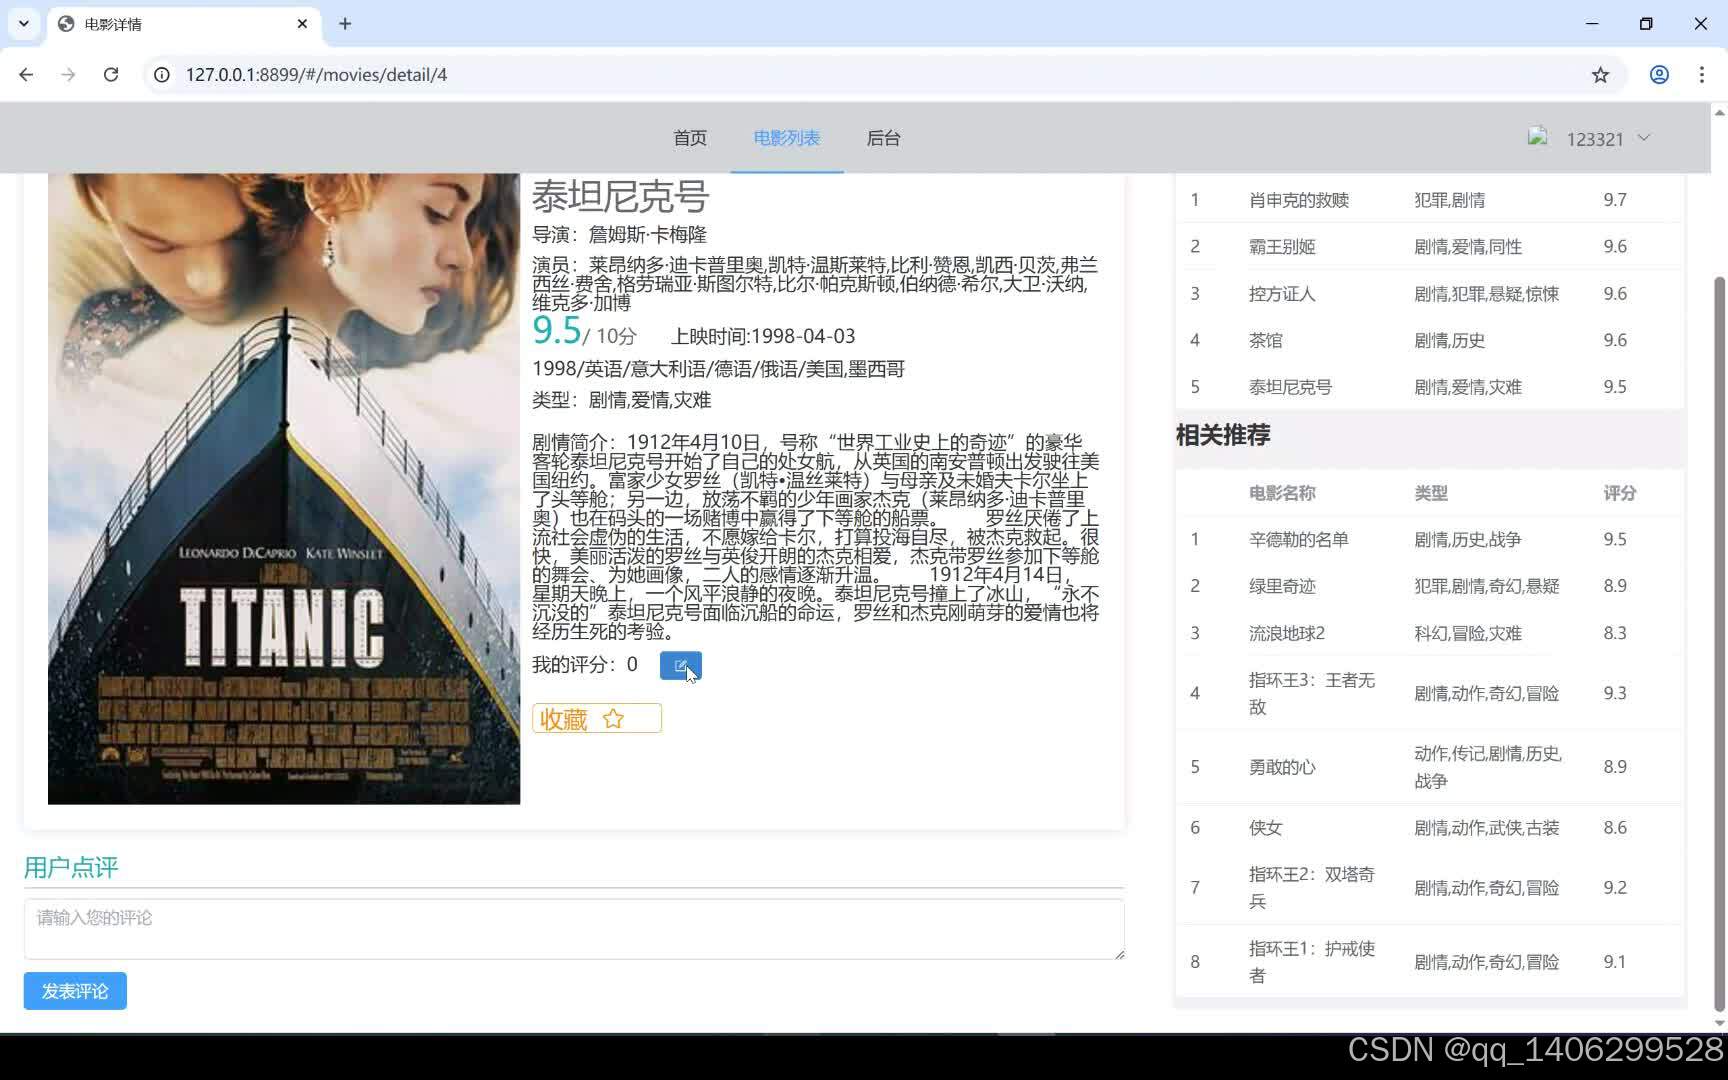Click the 发表评论 button

pyautogui.click(x=74, y=991)
